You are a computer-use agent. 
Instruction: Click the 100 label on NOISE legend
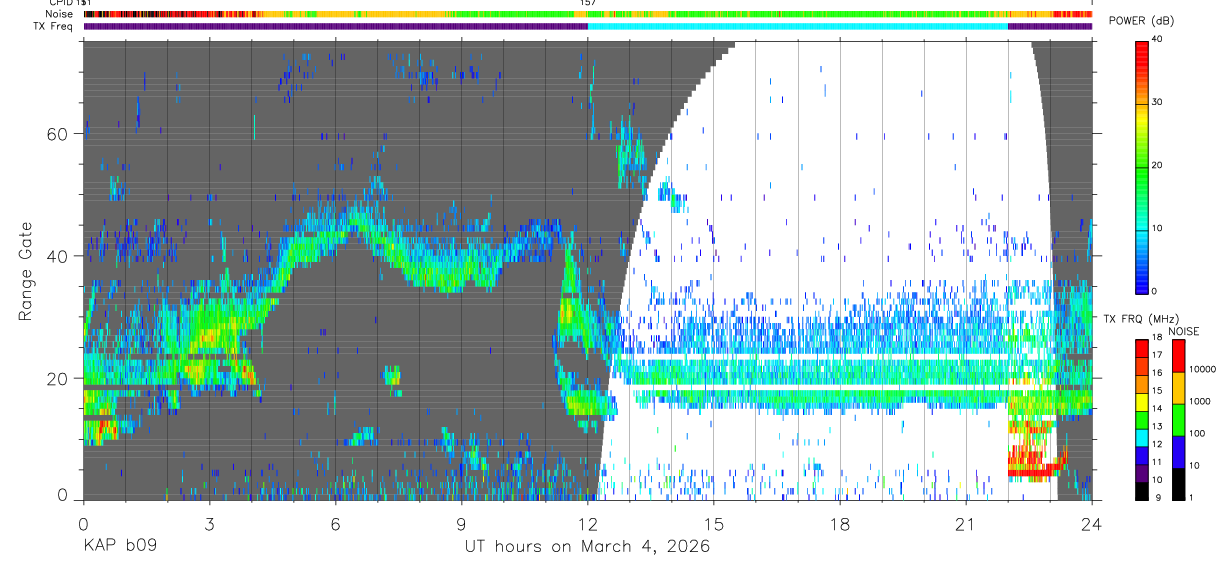pyautogui.click(x=1198, y=434)
